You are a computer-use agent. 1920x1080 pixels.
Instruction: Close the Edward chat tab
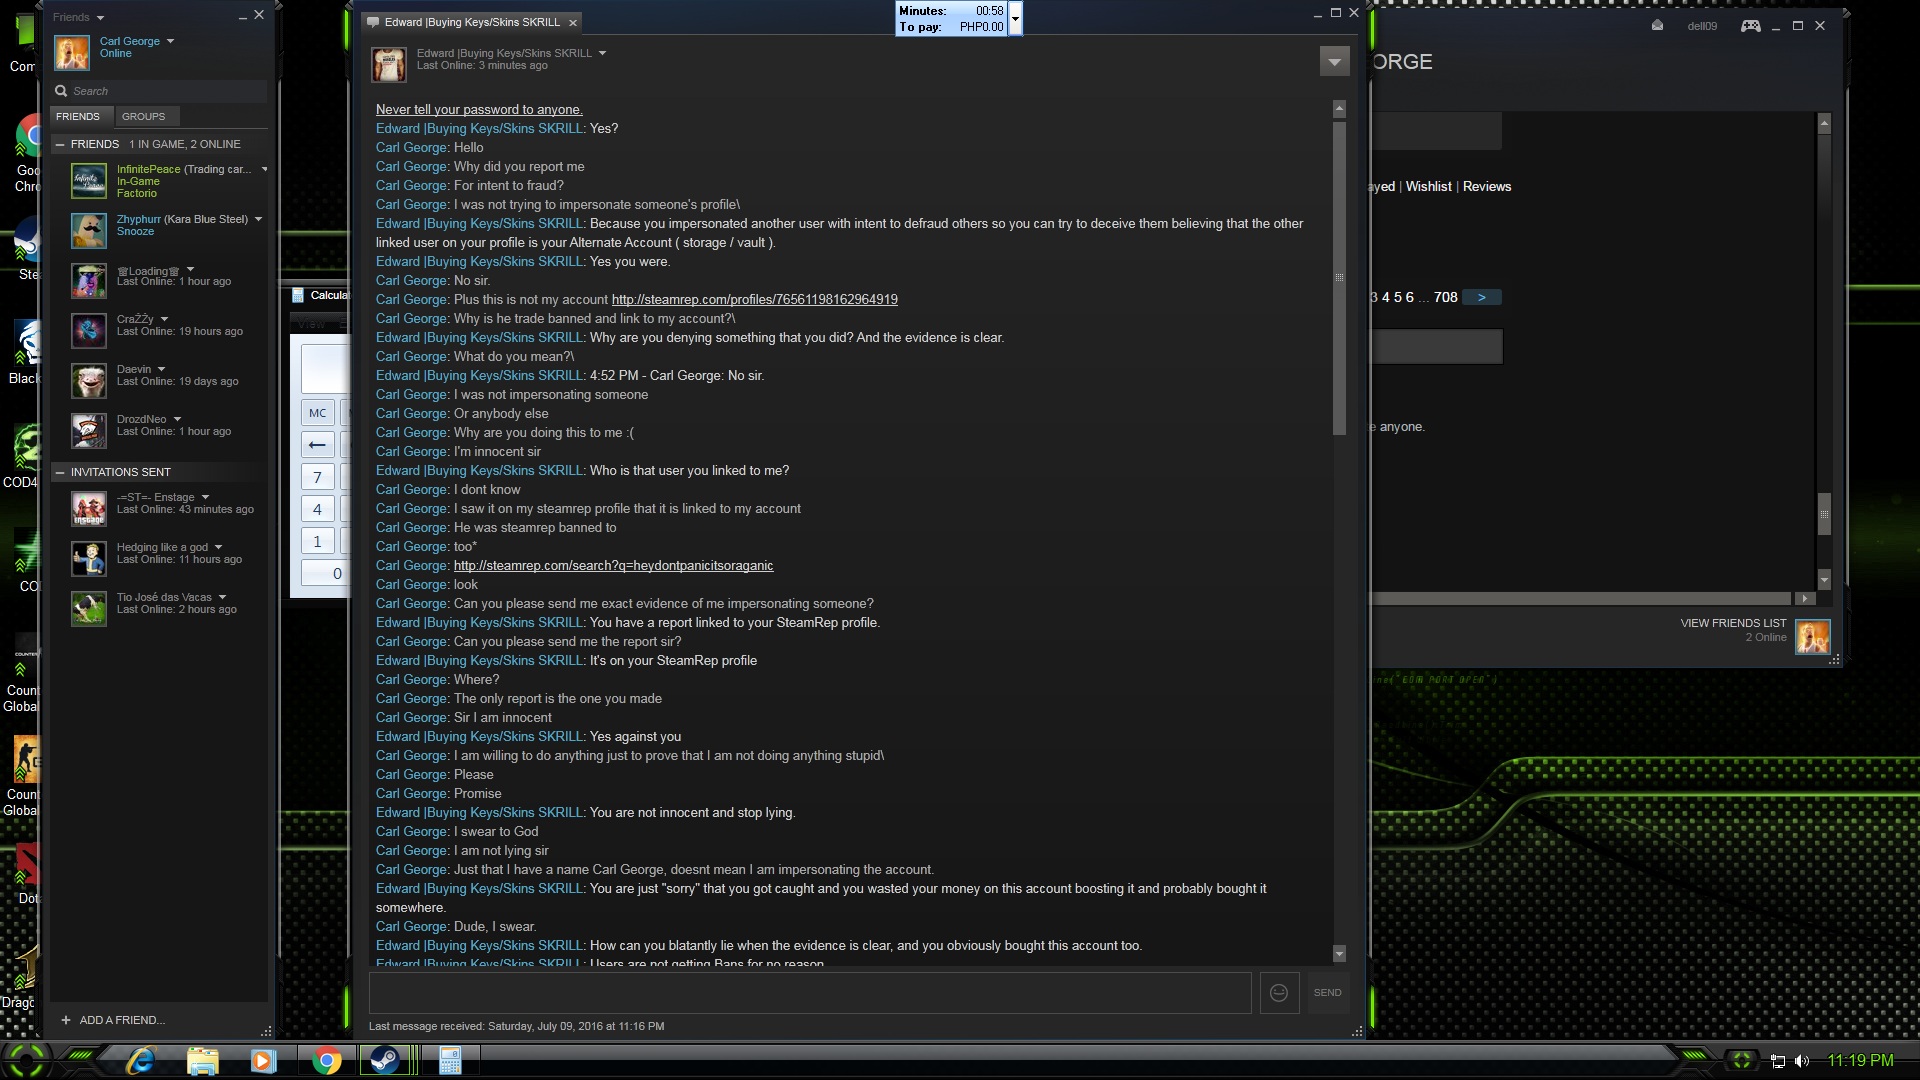(x=573, y=22)
